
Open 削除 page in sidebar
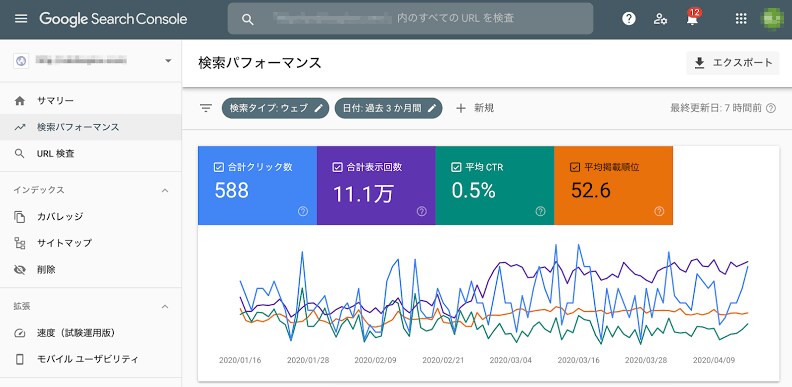(x=90, y=270)
